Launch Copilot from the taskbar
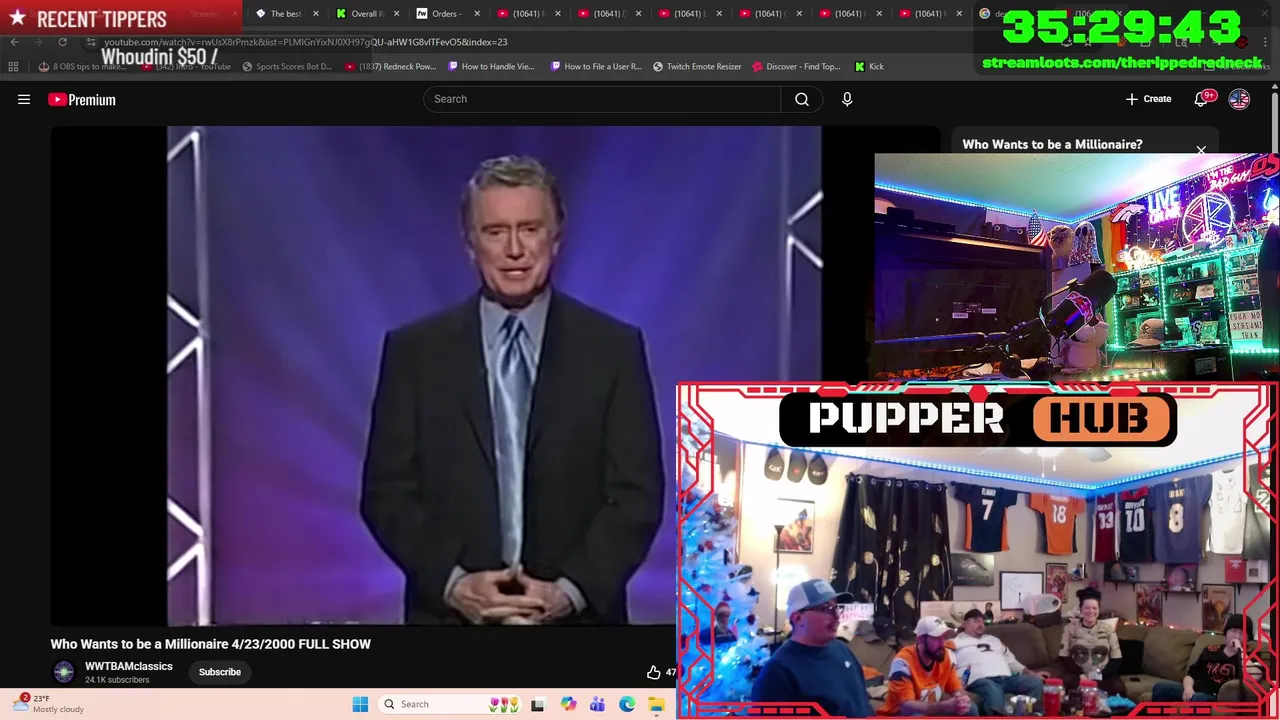The height and width of the screenshot is (720, 1280). pyautogui.click(x=568, y=704)
